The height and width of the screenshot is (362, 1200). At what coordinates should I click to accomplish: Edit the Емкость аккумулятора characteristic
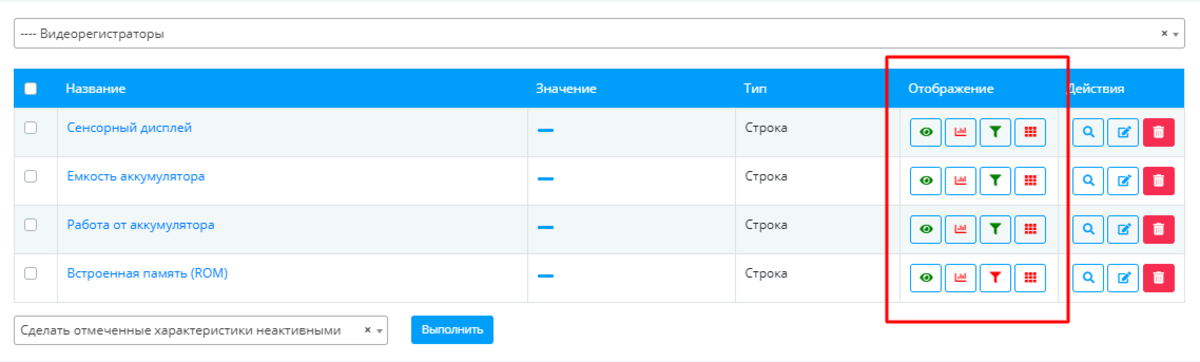point(1123,181)
